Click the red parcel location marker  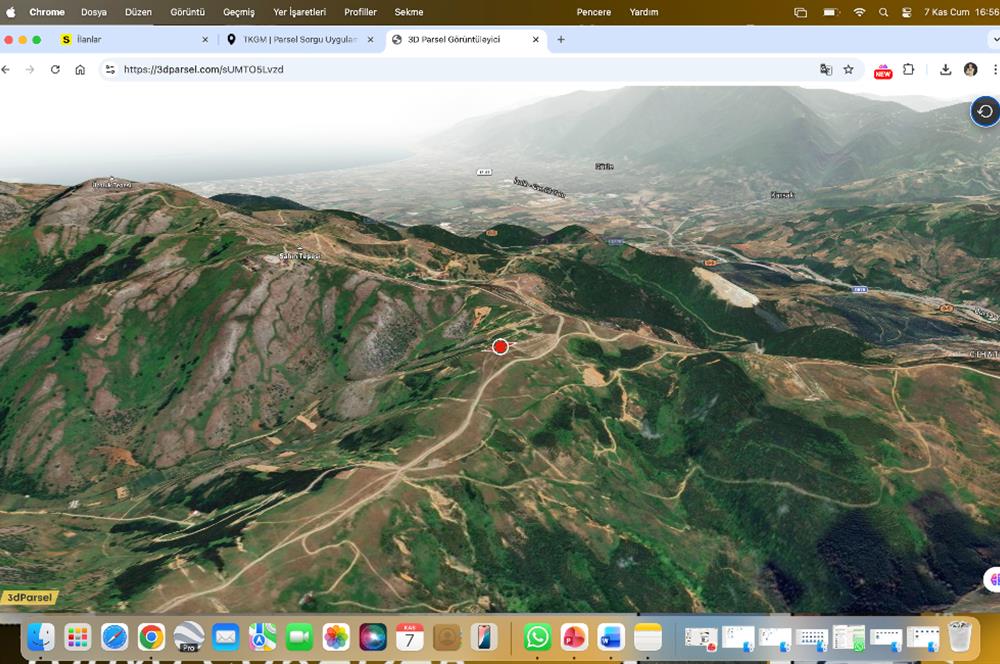(x=500, y=346)
